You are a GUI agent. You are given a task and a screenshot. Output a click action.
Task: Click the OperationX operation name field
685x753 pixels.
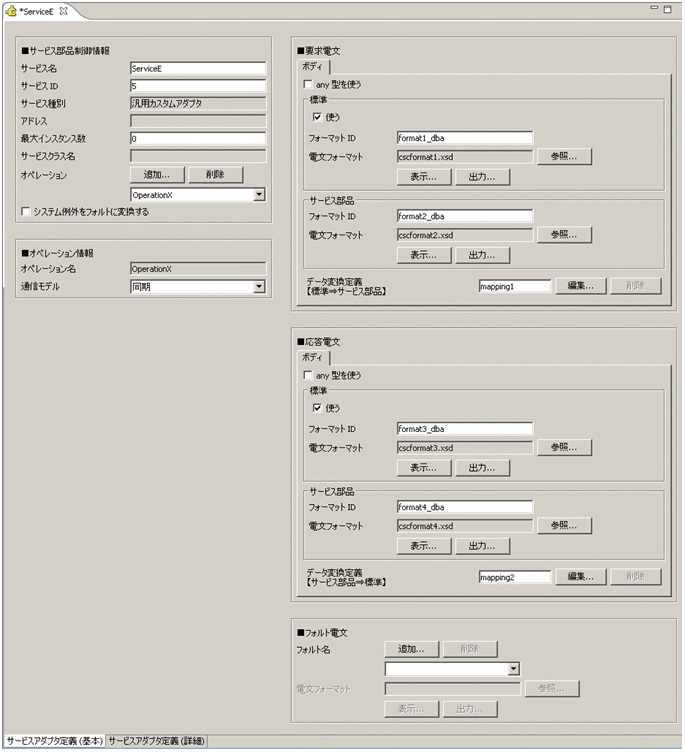198,269
